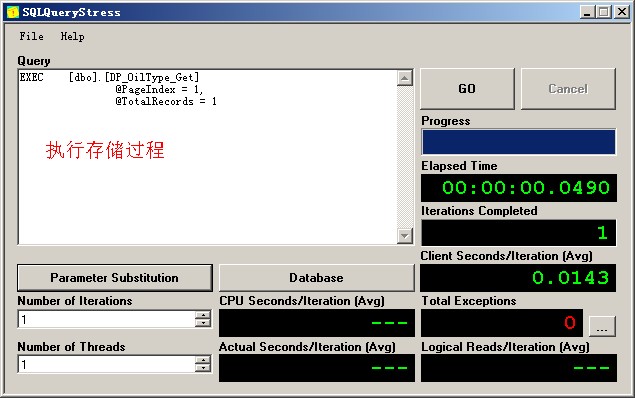This screenshot has width=635, height=398.
Task: Click the Iterations Completed value display
Action: click(519, 233)
